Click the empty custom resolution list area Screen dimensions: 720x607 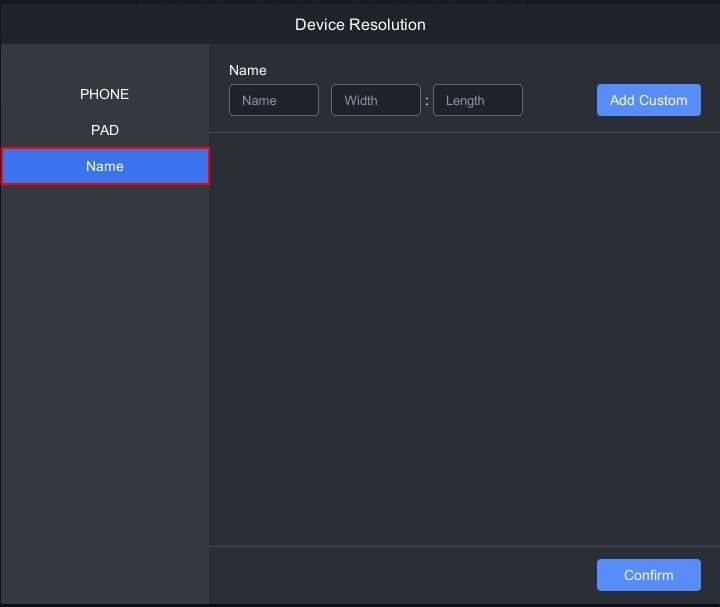click(464, 340)
